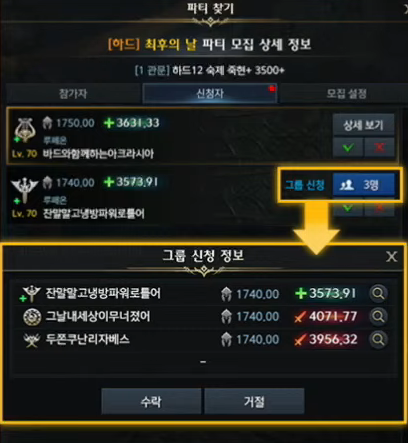Approve first applicant with green checkmark
Viewport: 408px width, 443px height.
click(x=348, y=147)
